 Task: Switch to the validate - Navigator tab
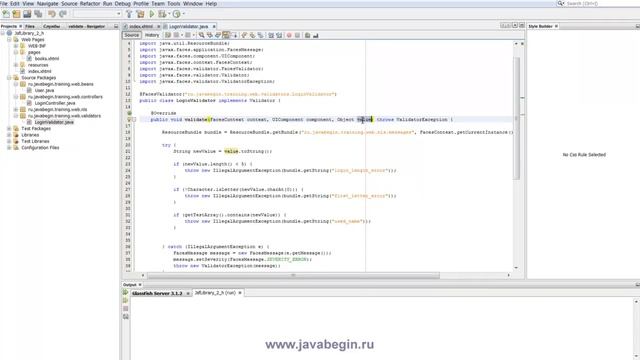(x=87, y=26)
